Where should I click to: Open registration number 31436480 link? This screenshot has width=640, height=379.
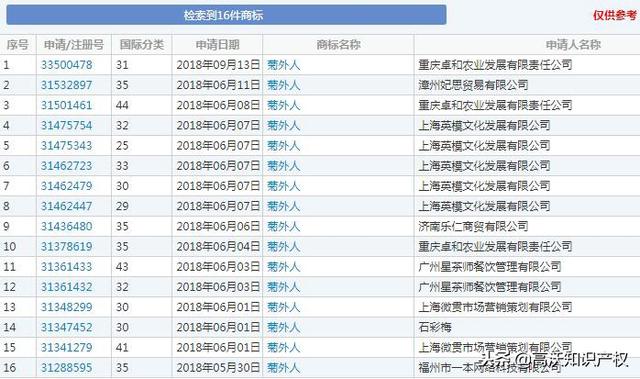click(x=67, y=226)
